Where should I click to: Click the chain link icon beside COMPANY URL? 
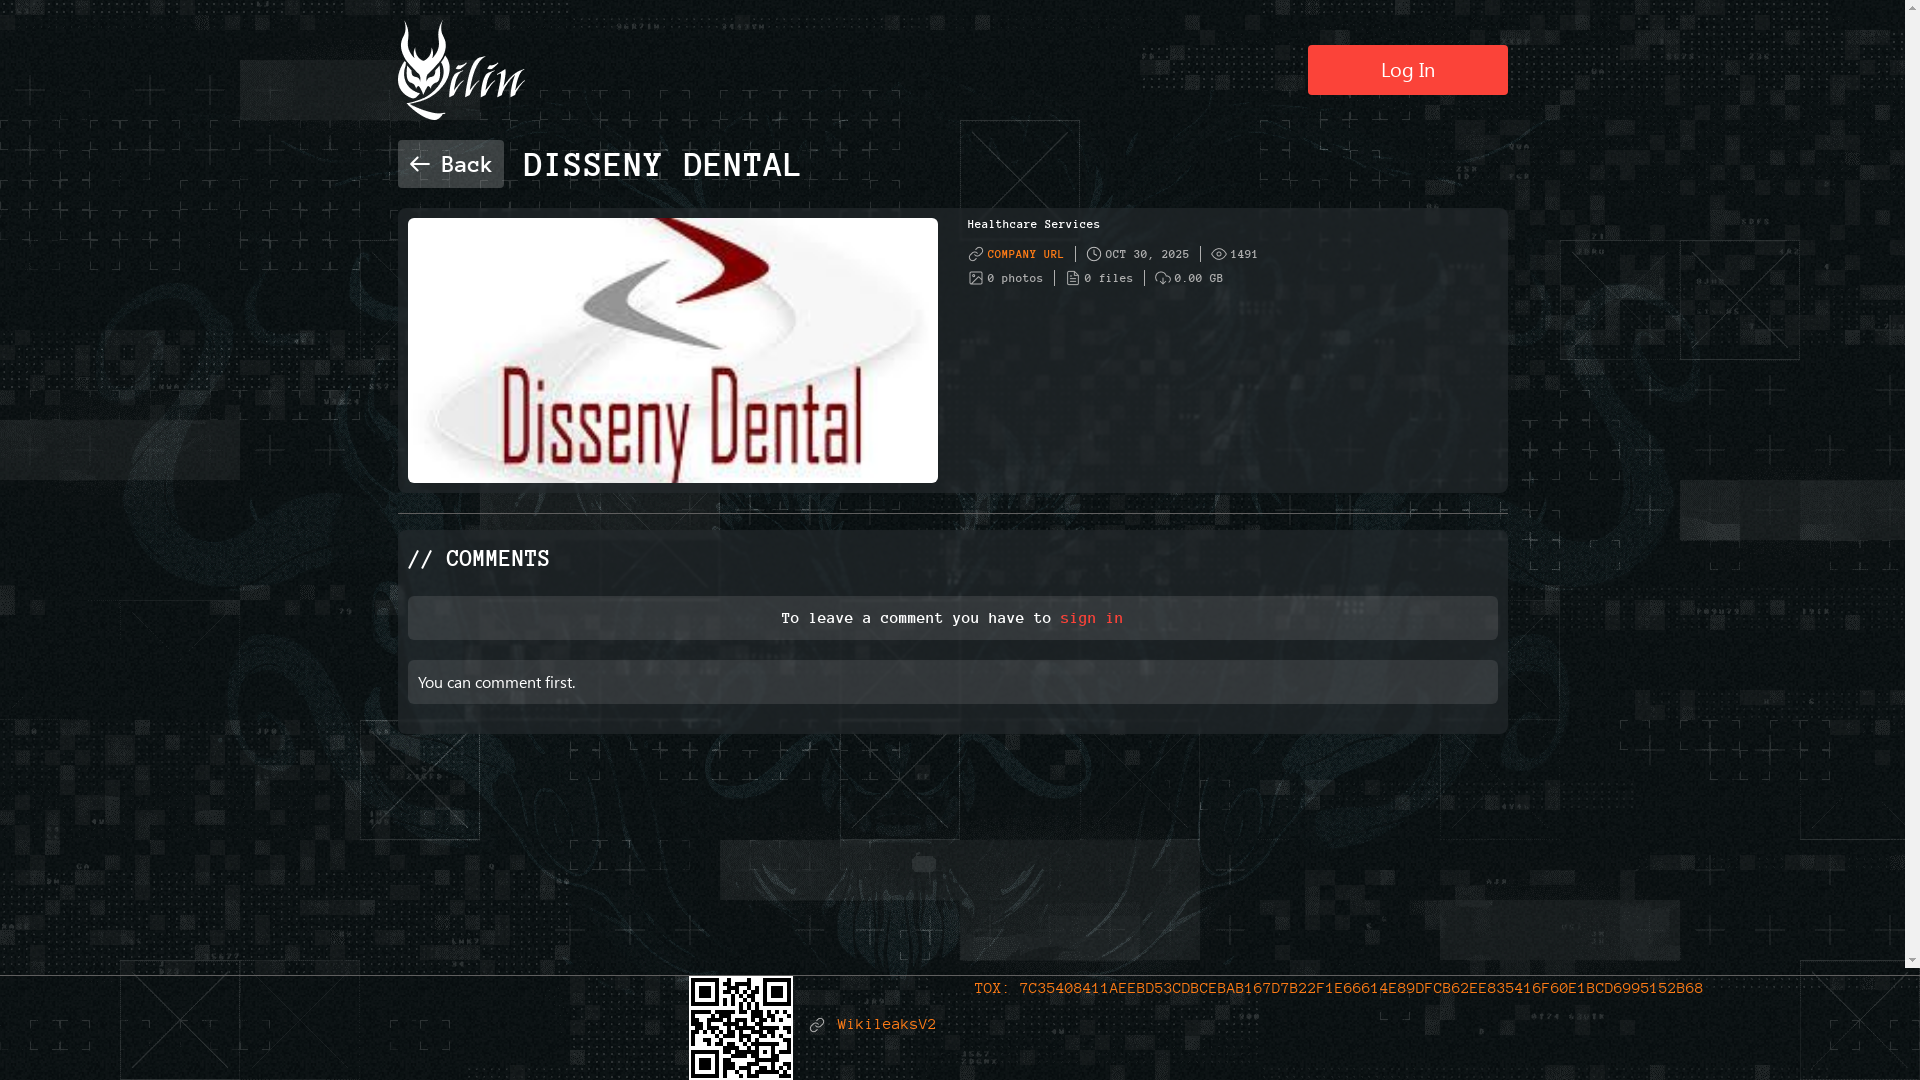pyautogui.click(x=974, y=254)
